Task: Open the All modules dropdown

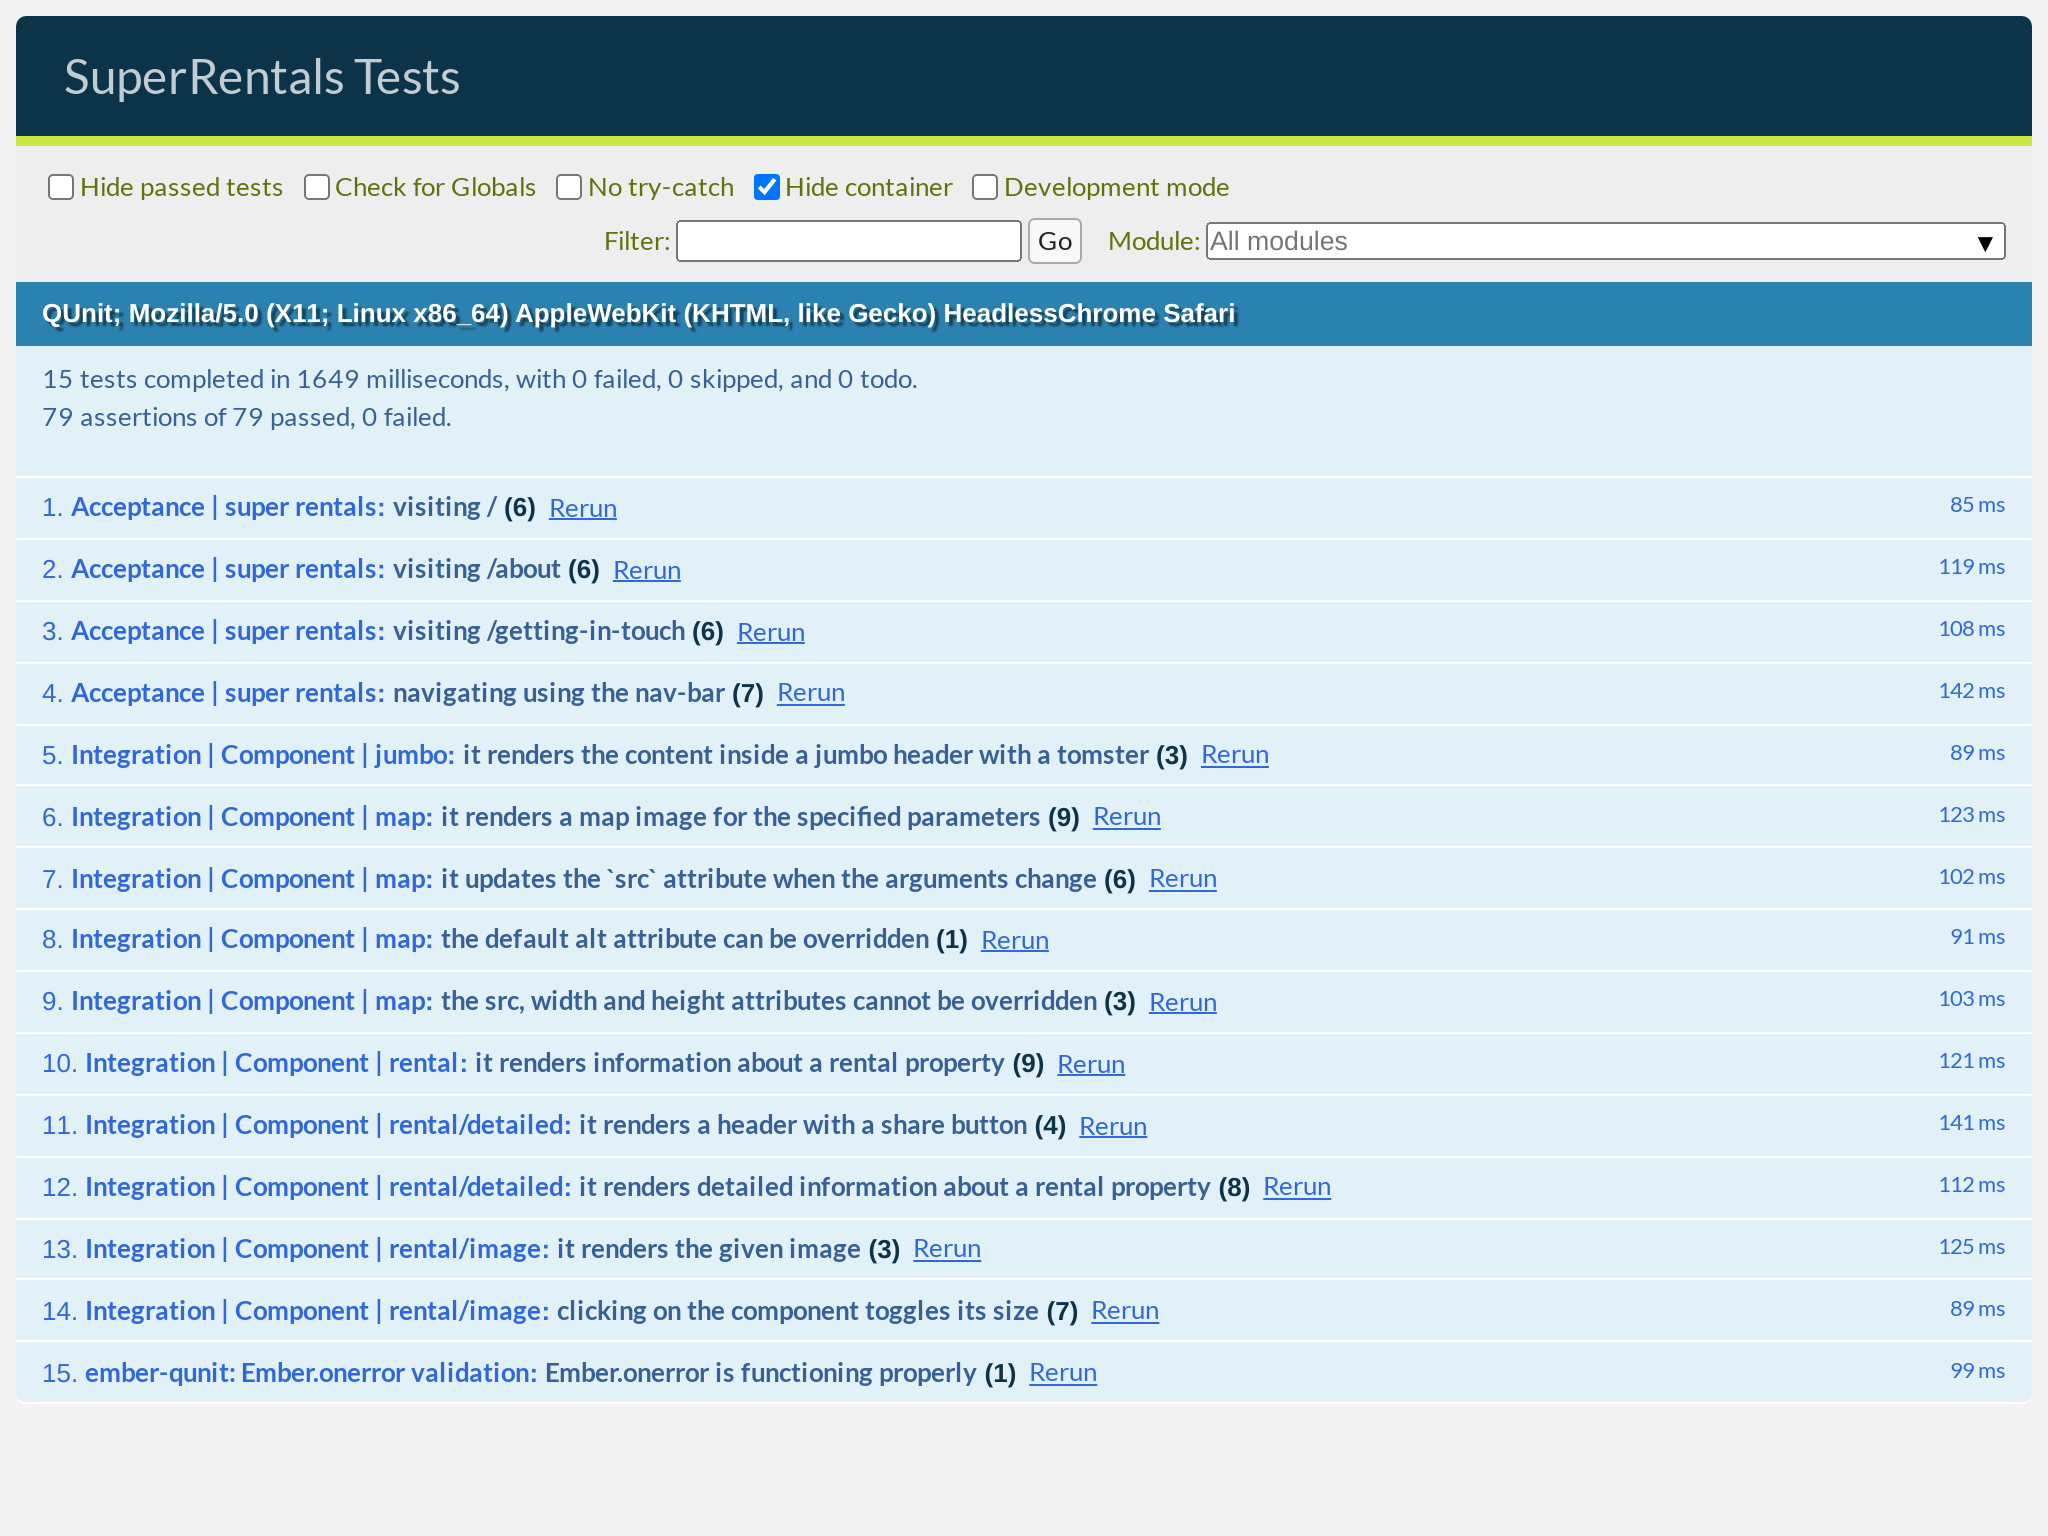Action: coord(1605,241)
